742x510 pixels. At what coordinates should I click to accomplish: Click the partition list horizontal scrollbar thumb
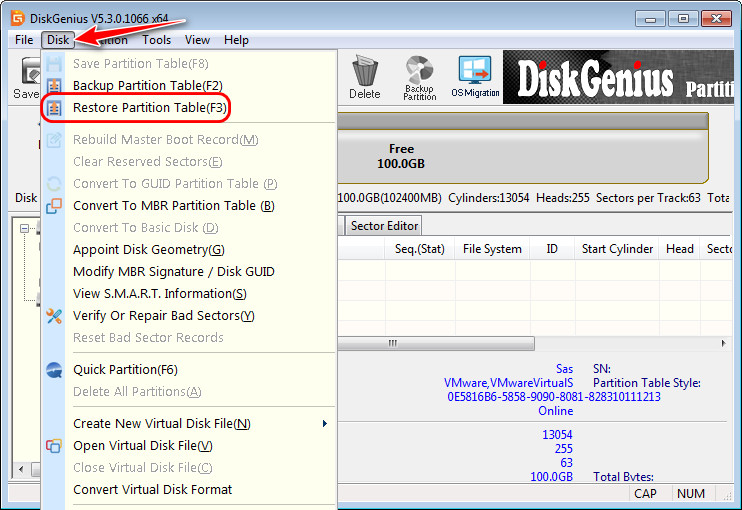point(436,343)
